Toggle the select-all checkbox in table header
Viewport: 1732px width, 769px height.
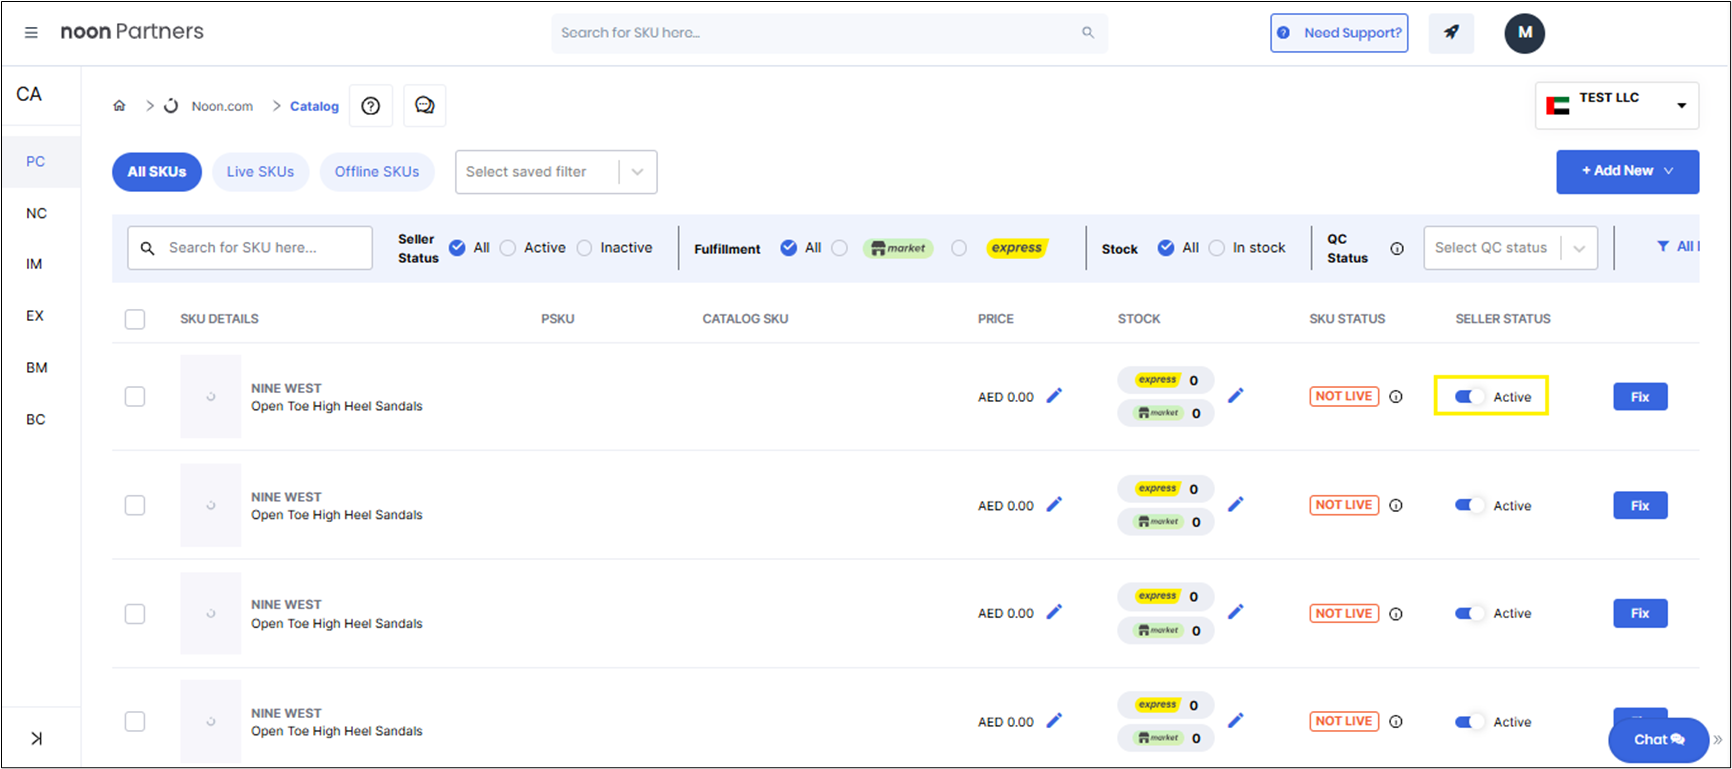(x=135, y=319)
